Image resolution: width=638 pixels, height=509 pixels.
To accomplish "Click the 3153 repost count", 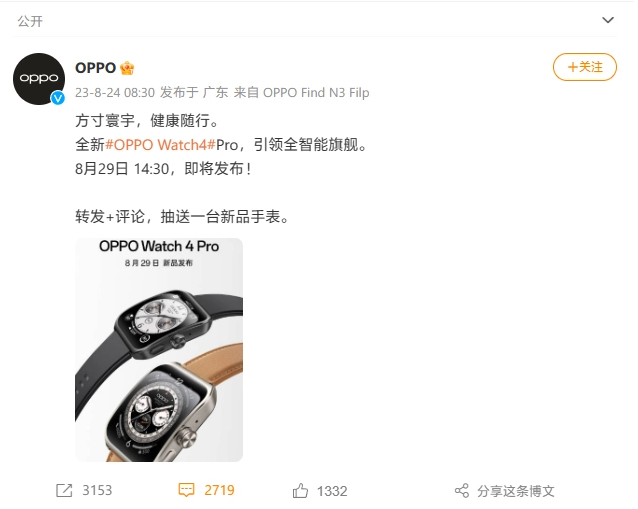I will (97, 491).
